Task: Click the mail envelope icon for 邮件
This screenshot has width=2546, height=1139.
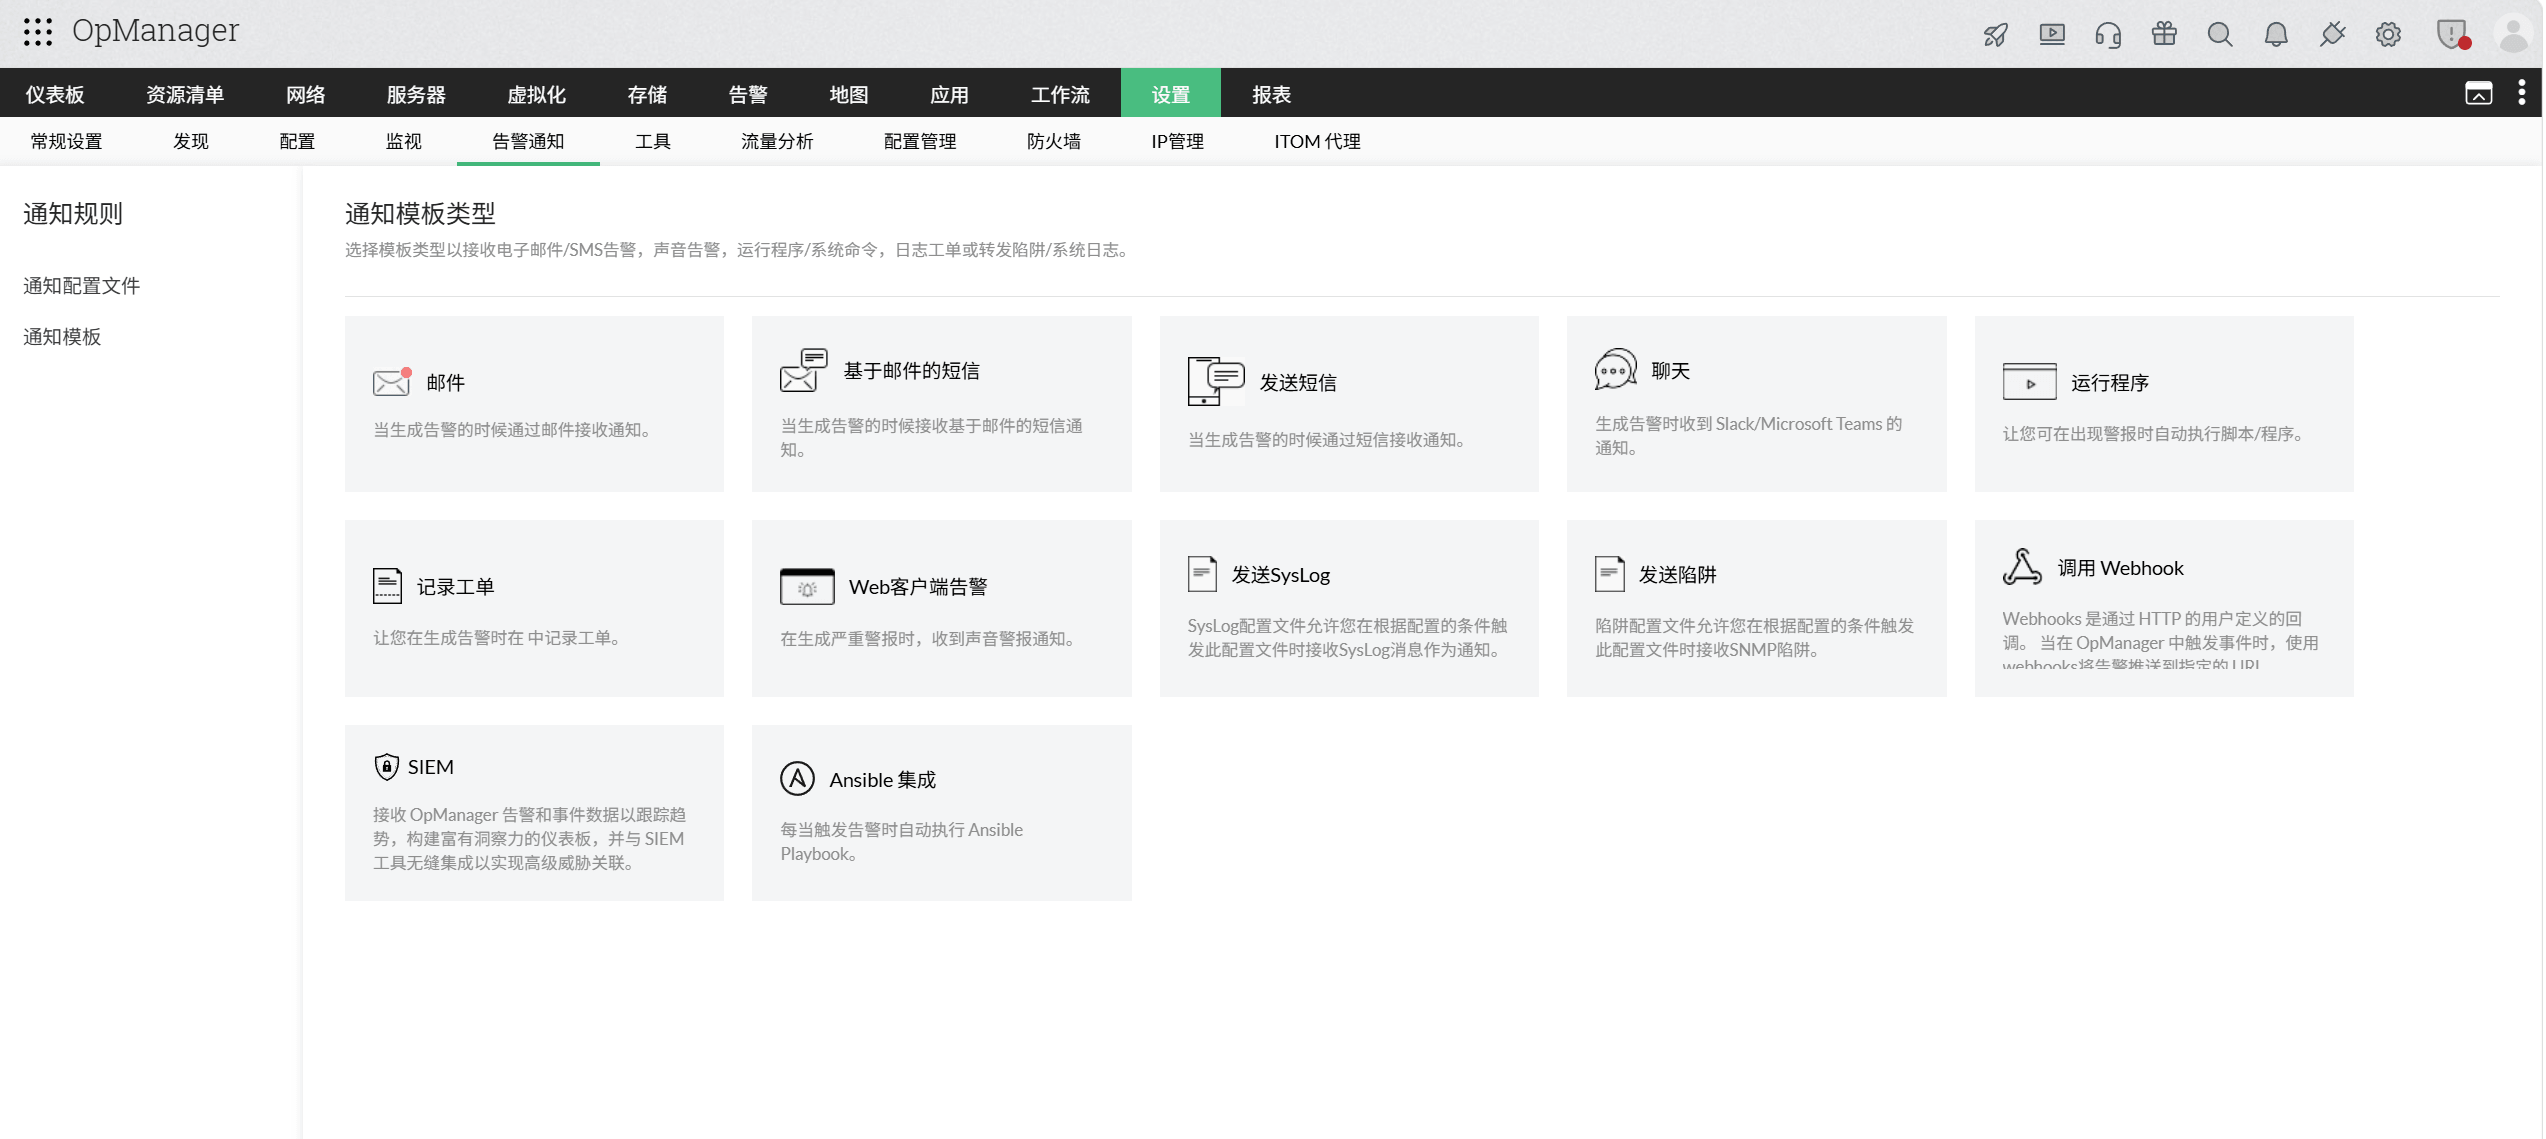Action: click(392, 382)
